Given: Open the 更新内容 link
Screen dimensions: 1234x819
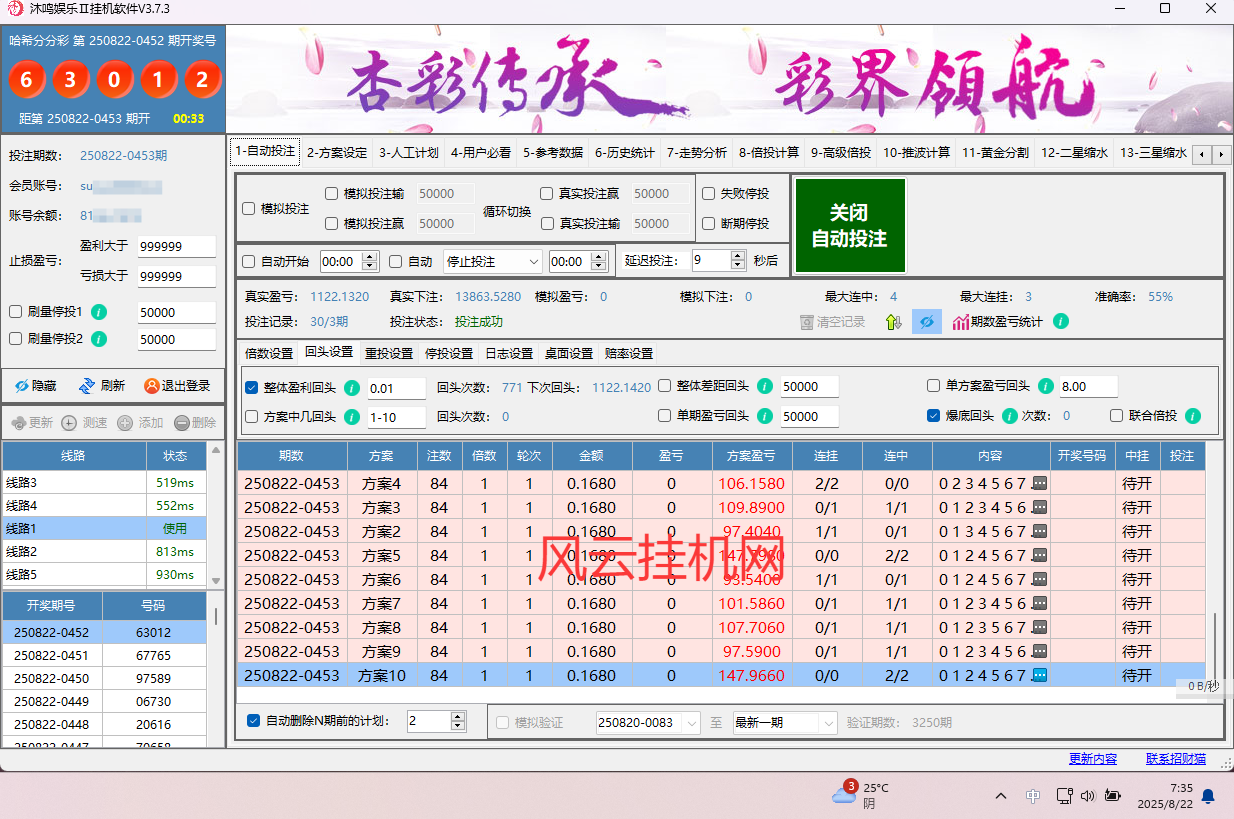Looking at the screenshot, I should [x=1092, y=759].
